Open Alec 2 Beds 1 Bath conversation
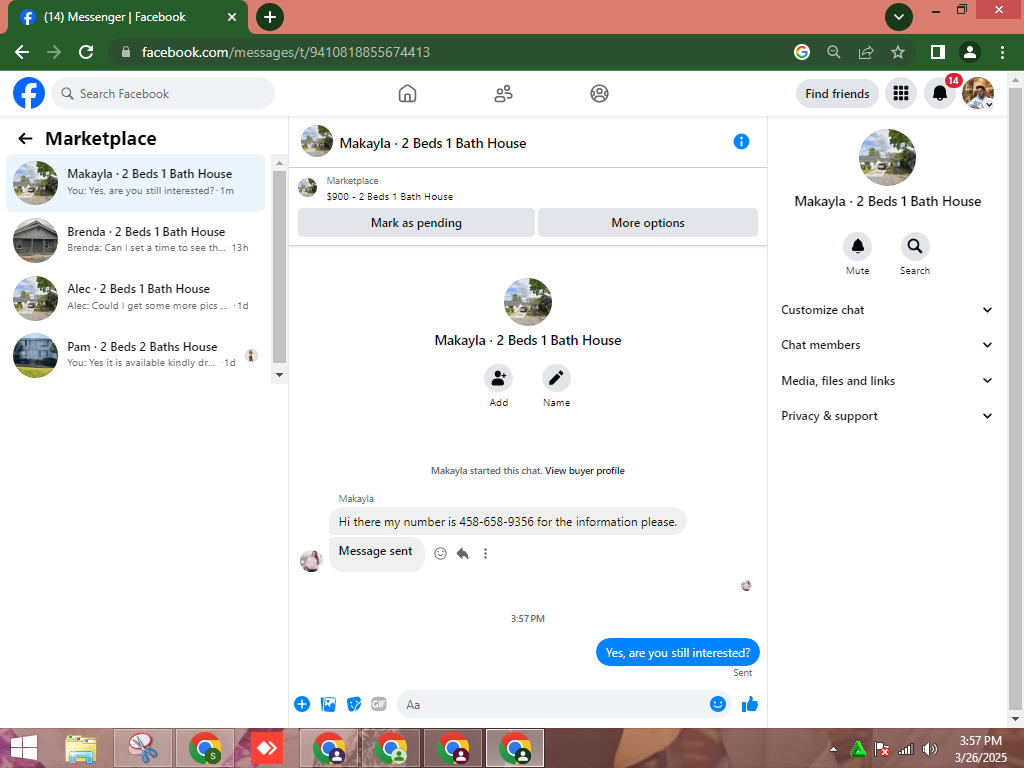 point(136,297)
